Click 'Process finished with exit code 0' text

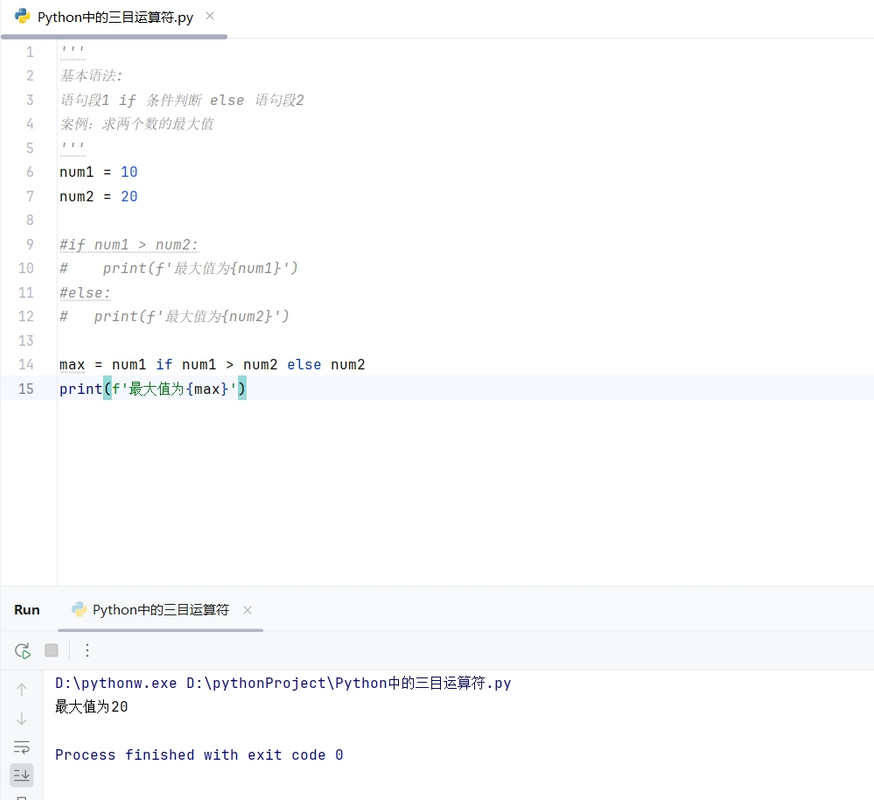(199, 755)
